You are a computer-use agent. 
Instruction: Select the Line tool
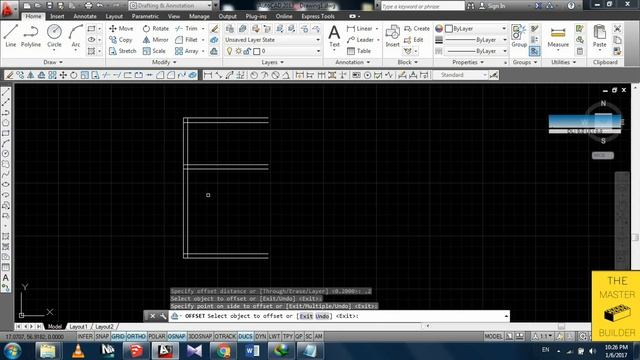(x=11, y=36)
